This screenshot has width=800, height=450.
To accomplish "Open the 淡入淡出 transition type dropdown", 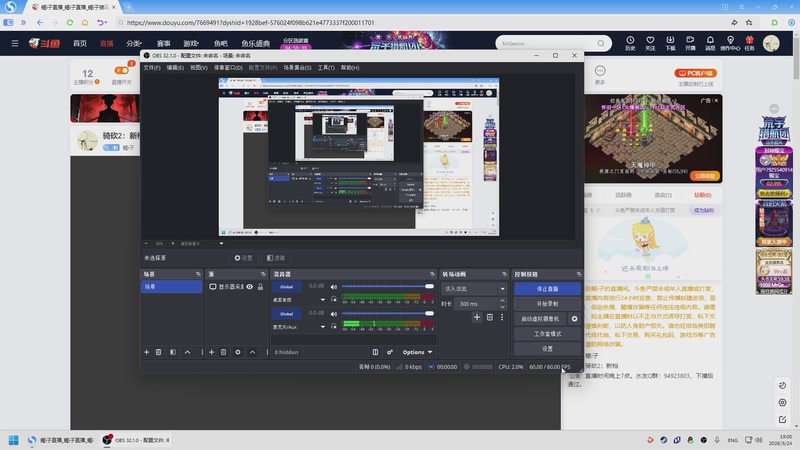I will pos(474,289).
